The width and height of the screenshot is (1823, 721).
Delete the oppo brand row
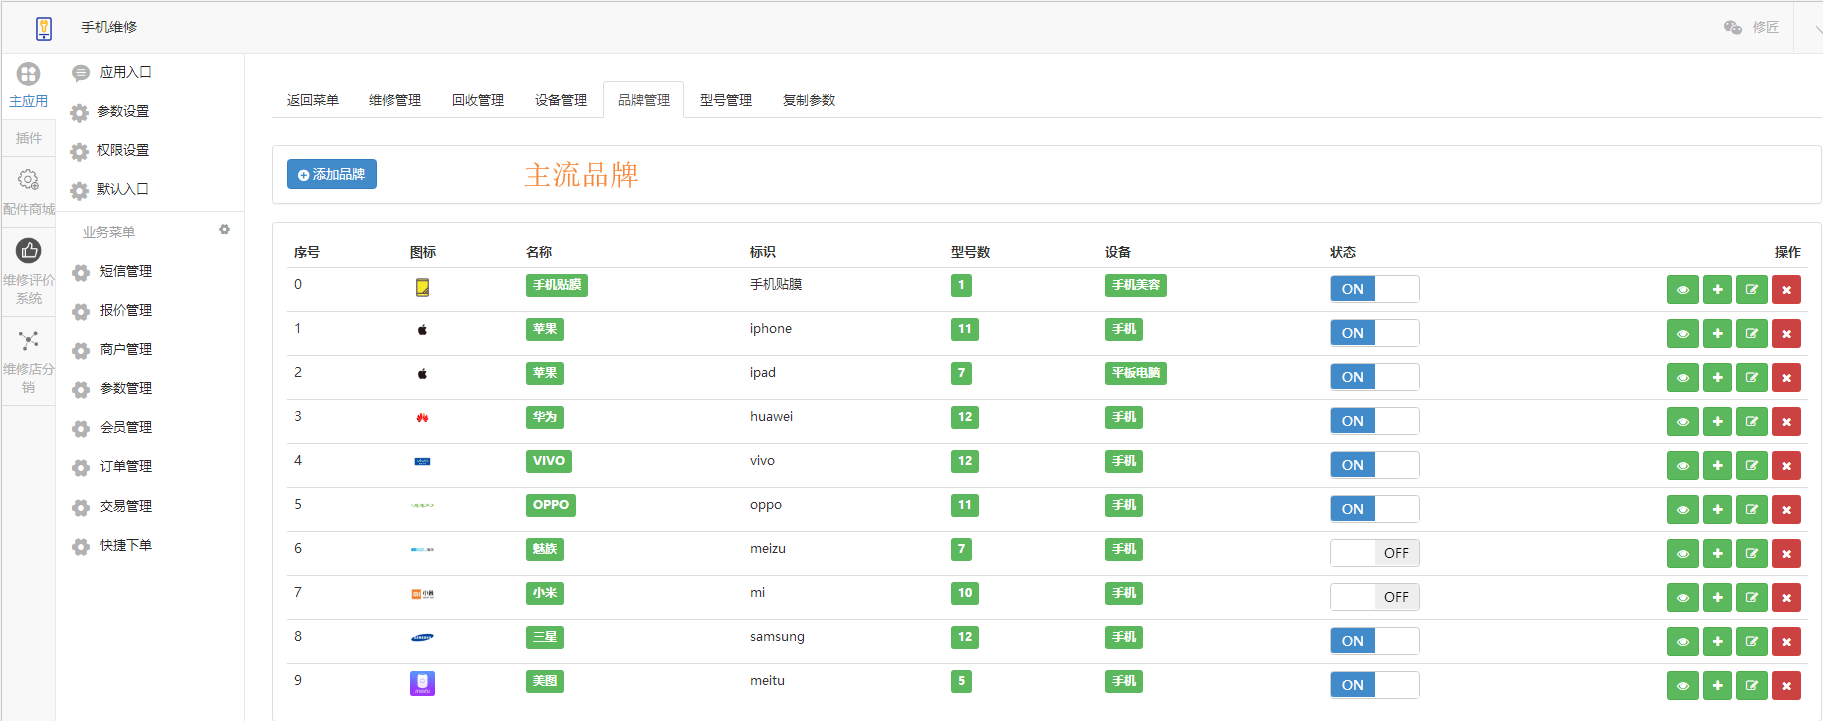(1786, 510)
